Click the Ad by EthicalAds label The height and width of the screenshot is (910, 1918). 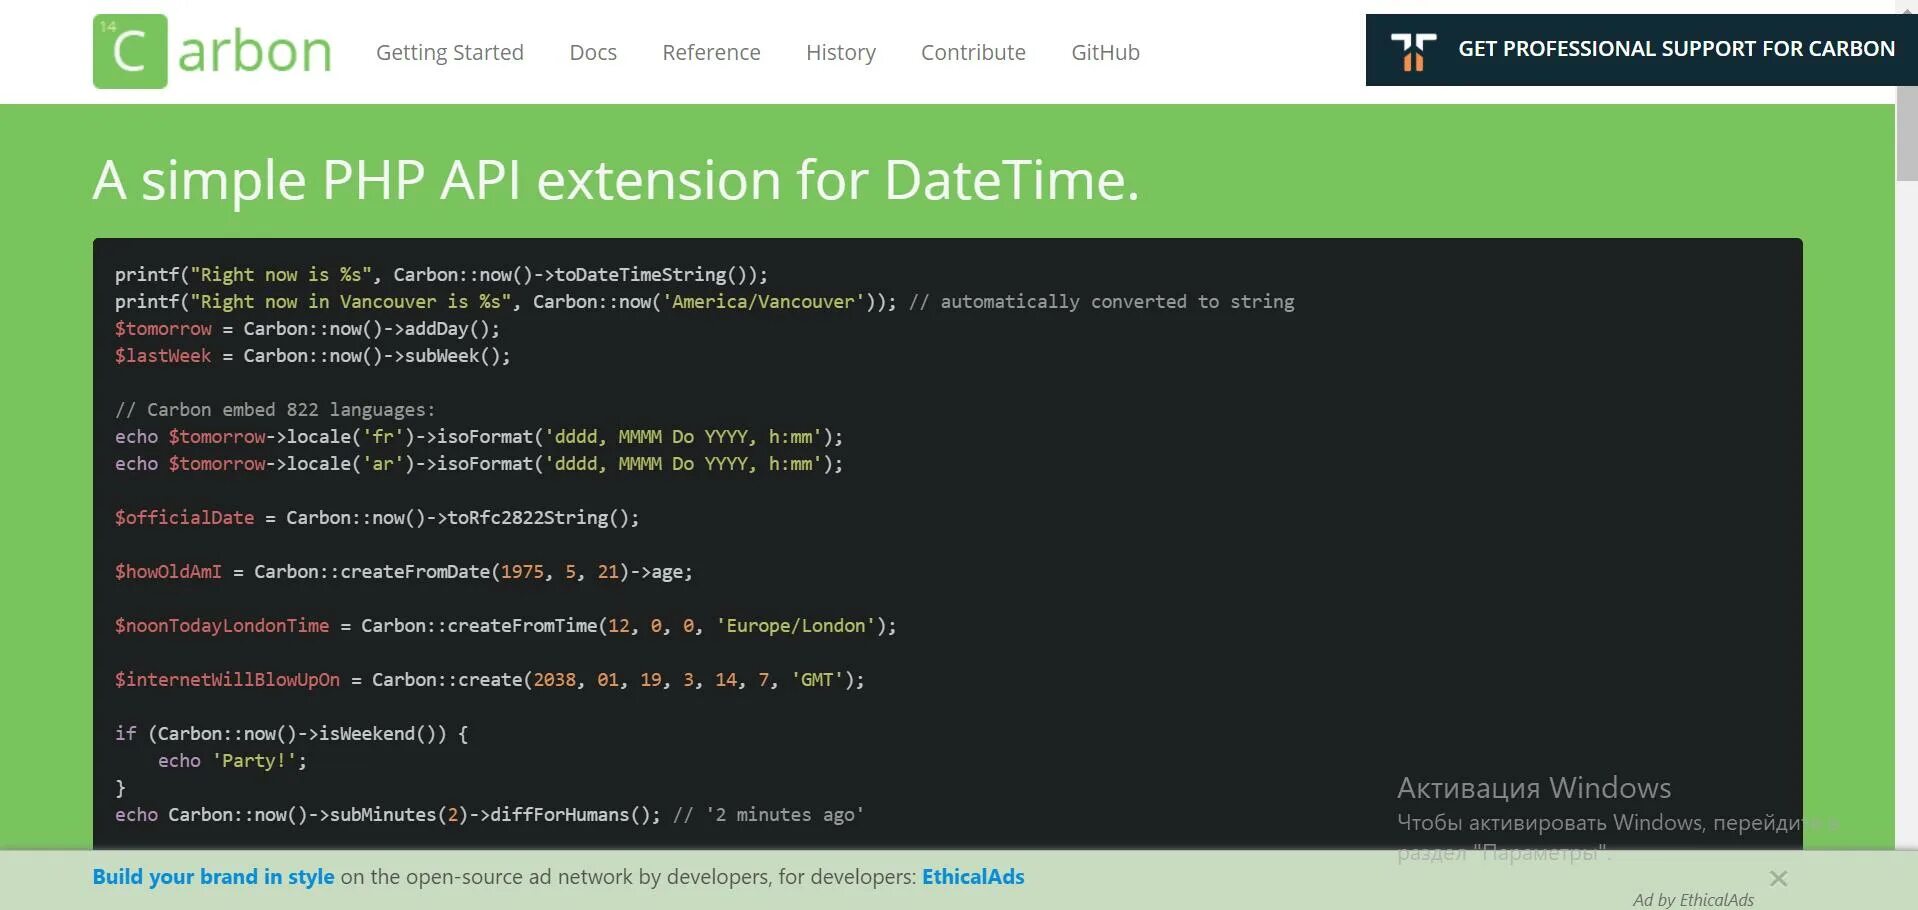[x=1693, y=900]
